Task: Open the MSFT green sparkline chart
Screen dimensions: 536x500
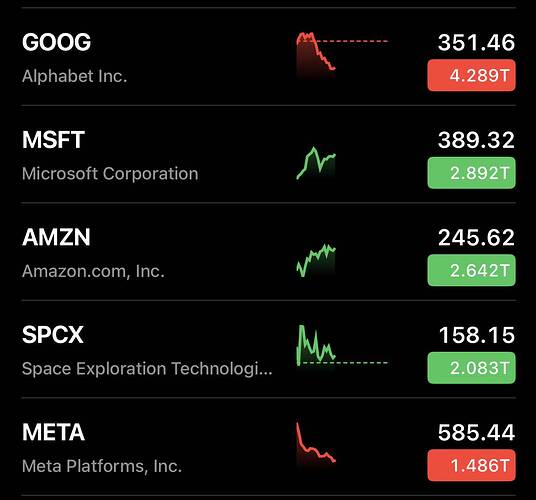Action: point(316,163)
